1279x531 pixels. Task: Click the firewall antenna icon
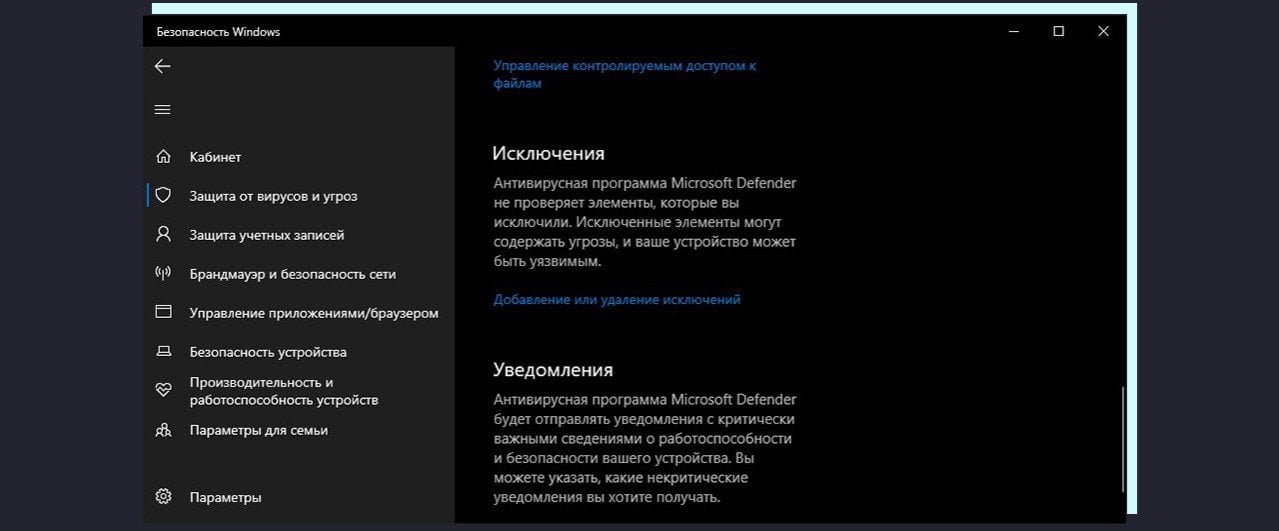[163, 274]
